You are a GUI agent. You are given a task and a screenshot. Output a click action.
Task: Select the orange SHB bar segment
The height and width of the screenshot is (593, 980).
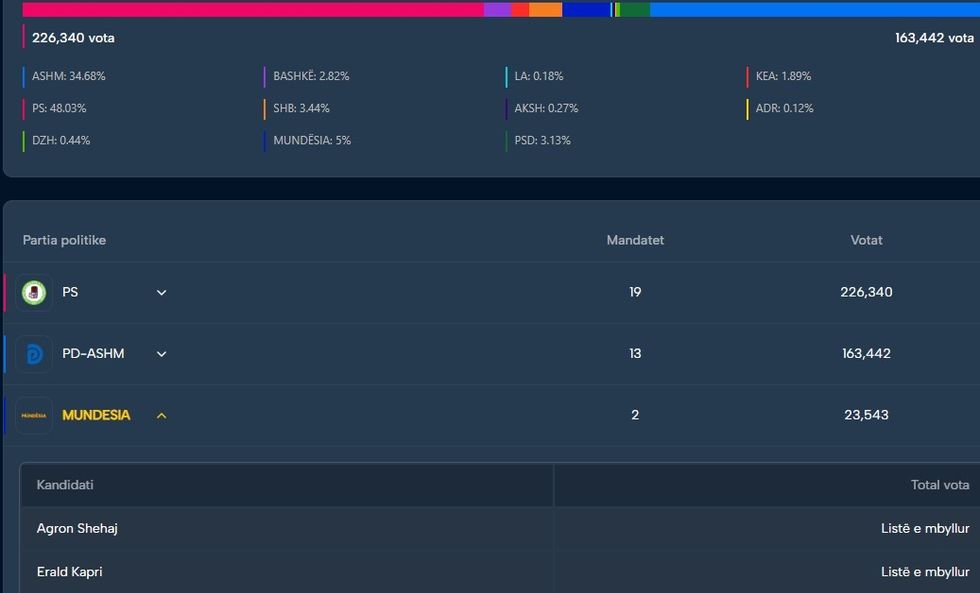(x=545, y=10)
